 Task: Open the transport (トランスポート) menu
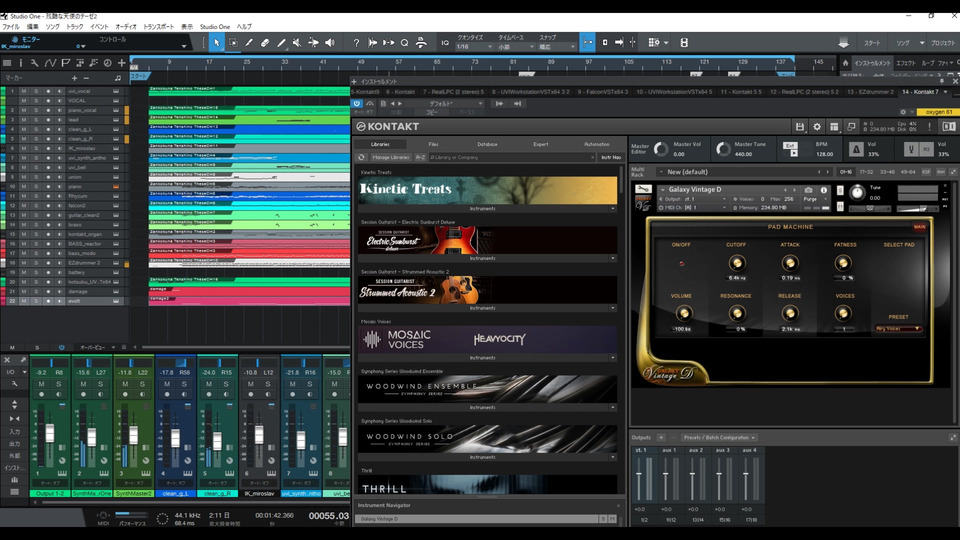point(159,27)
